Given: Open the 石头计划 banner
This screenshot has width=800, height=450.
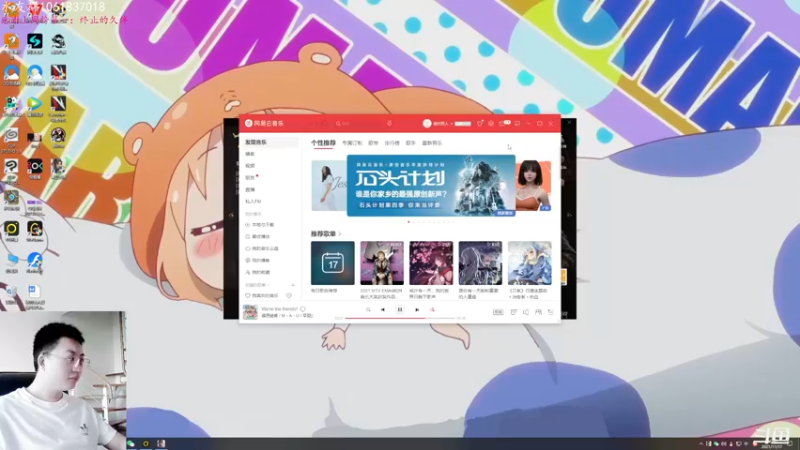Looking at the screenshot, I should pos(431,186).
